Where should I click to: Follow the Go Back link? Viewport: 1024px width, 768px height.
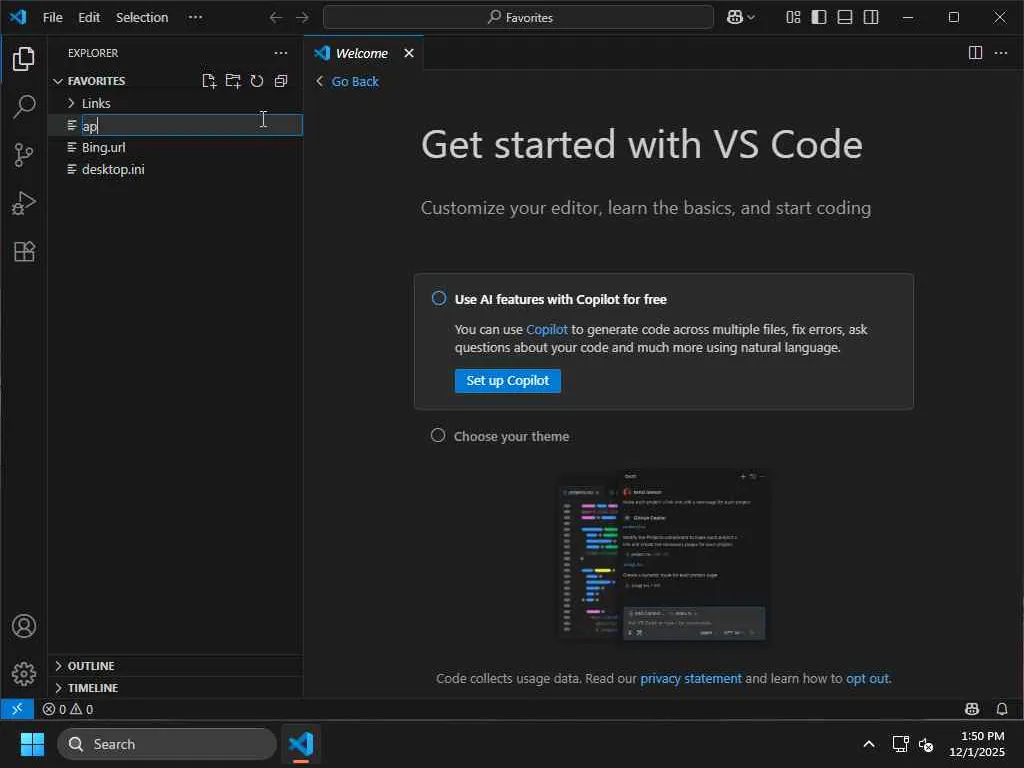tap(355, 82)
